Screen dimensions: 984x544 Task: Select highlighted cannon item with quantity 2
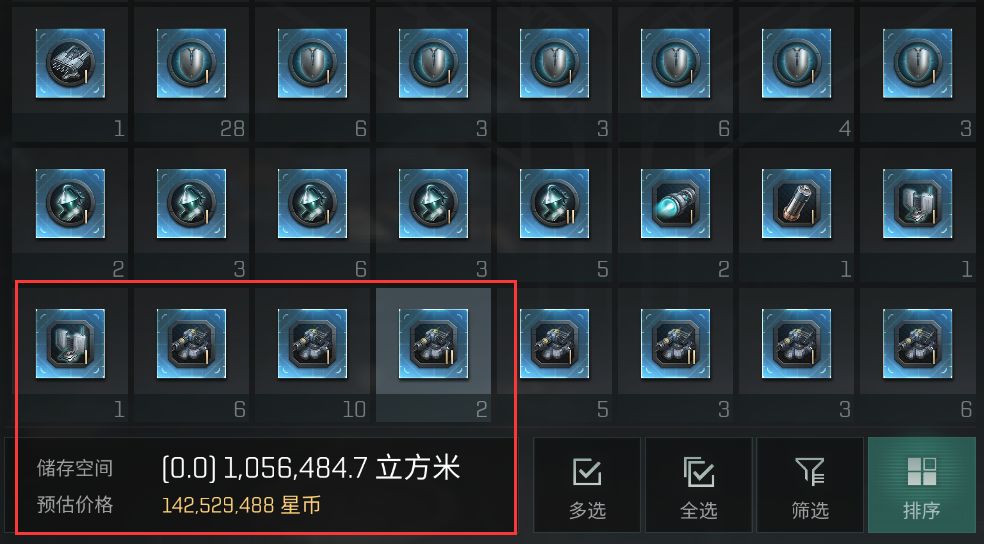pyautogui.click(x=434, y=355)
